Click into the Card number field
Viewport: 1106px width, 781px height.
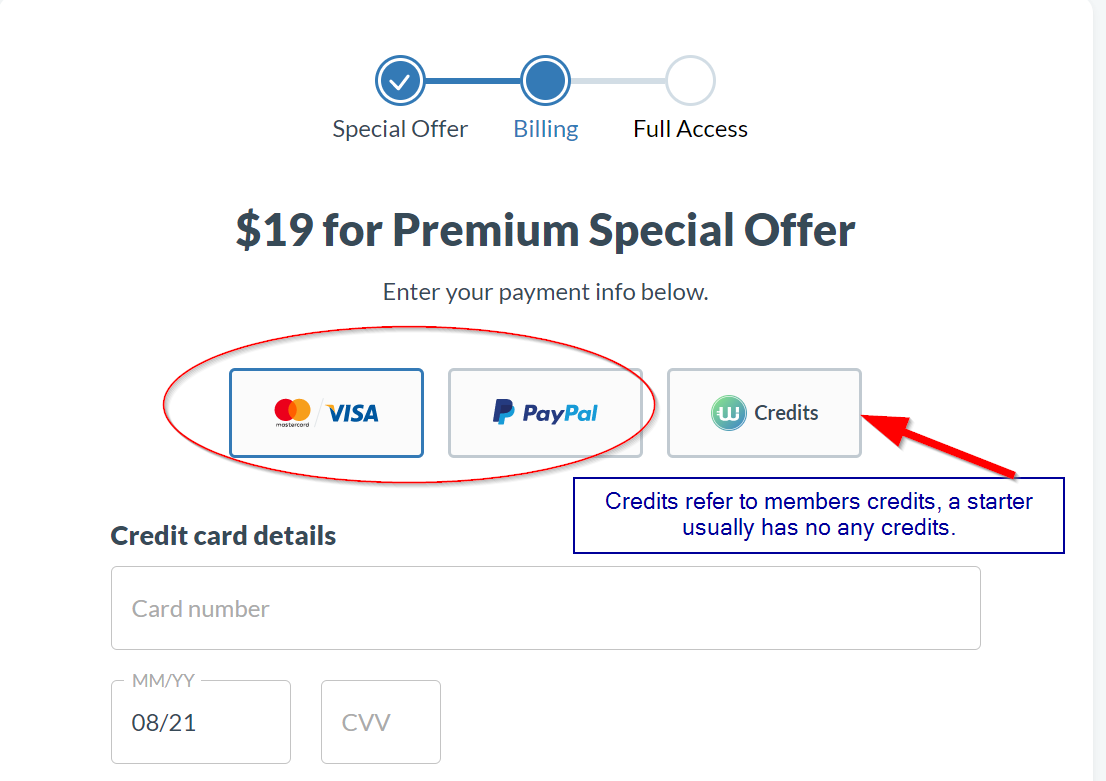click(x=545, y=608)
